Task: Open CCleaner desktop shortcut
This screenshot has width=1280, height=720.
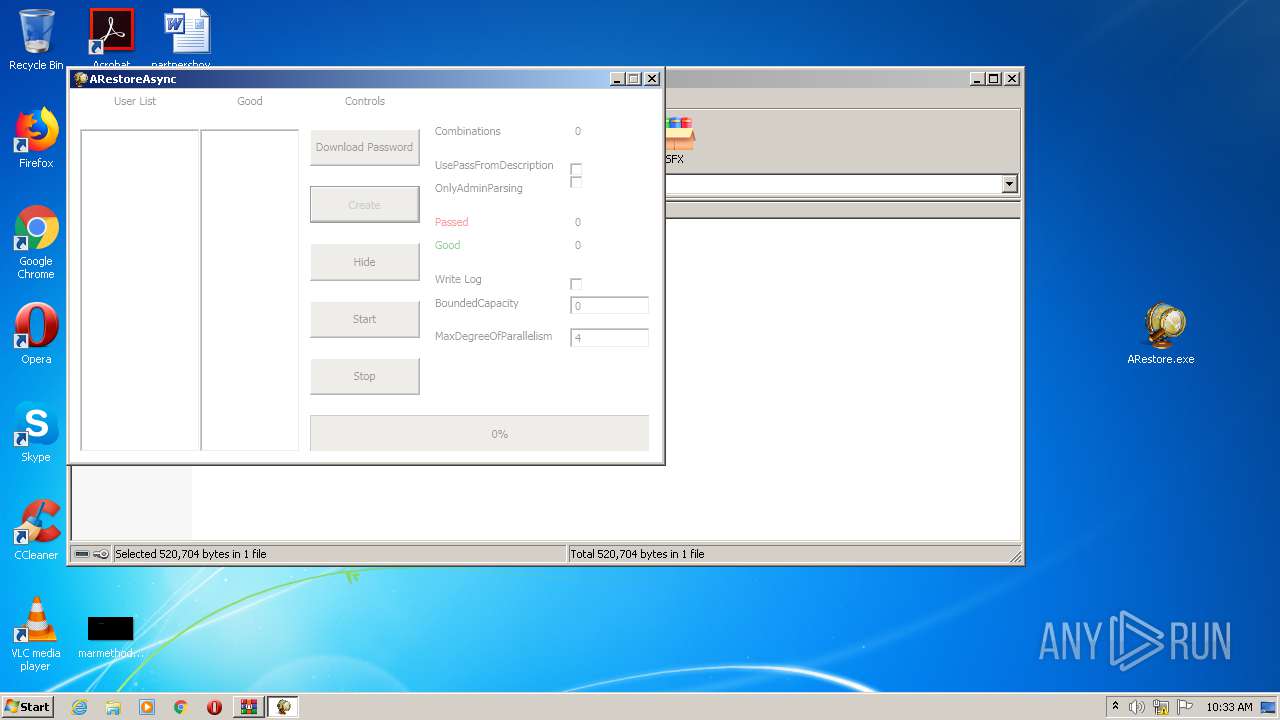Action: tap(36, 530)
